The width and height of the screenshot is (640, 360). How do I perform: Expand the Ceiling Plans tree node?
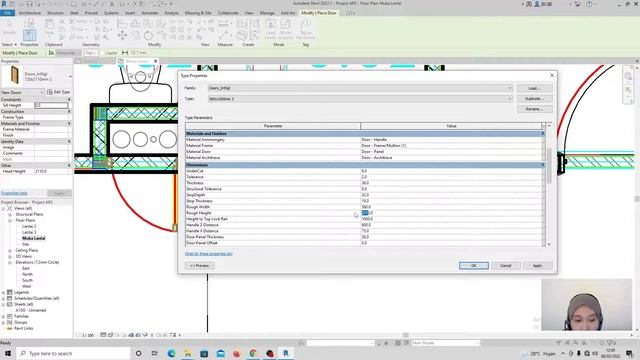coord(10,250)
